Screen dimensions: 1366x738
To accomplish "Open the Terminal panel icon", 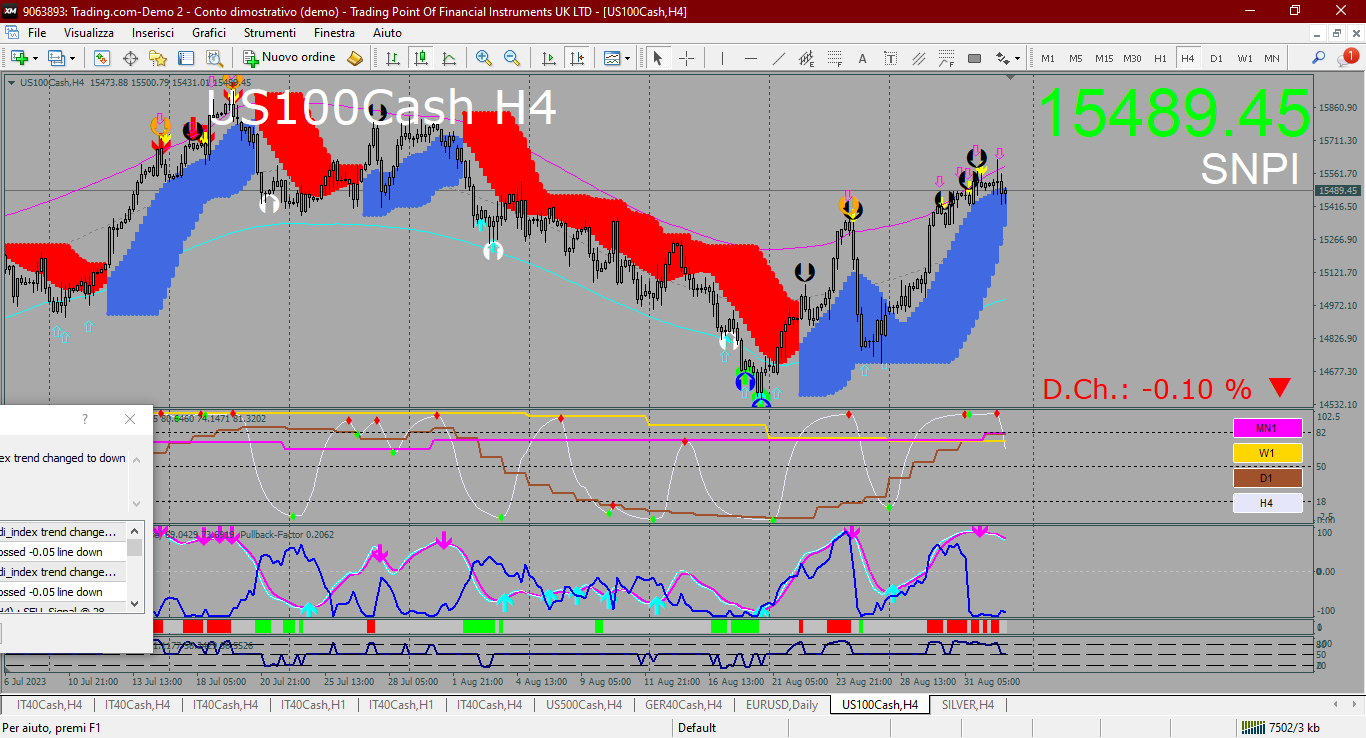I will click(x=187, y=58).
